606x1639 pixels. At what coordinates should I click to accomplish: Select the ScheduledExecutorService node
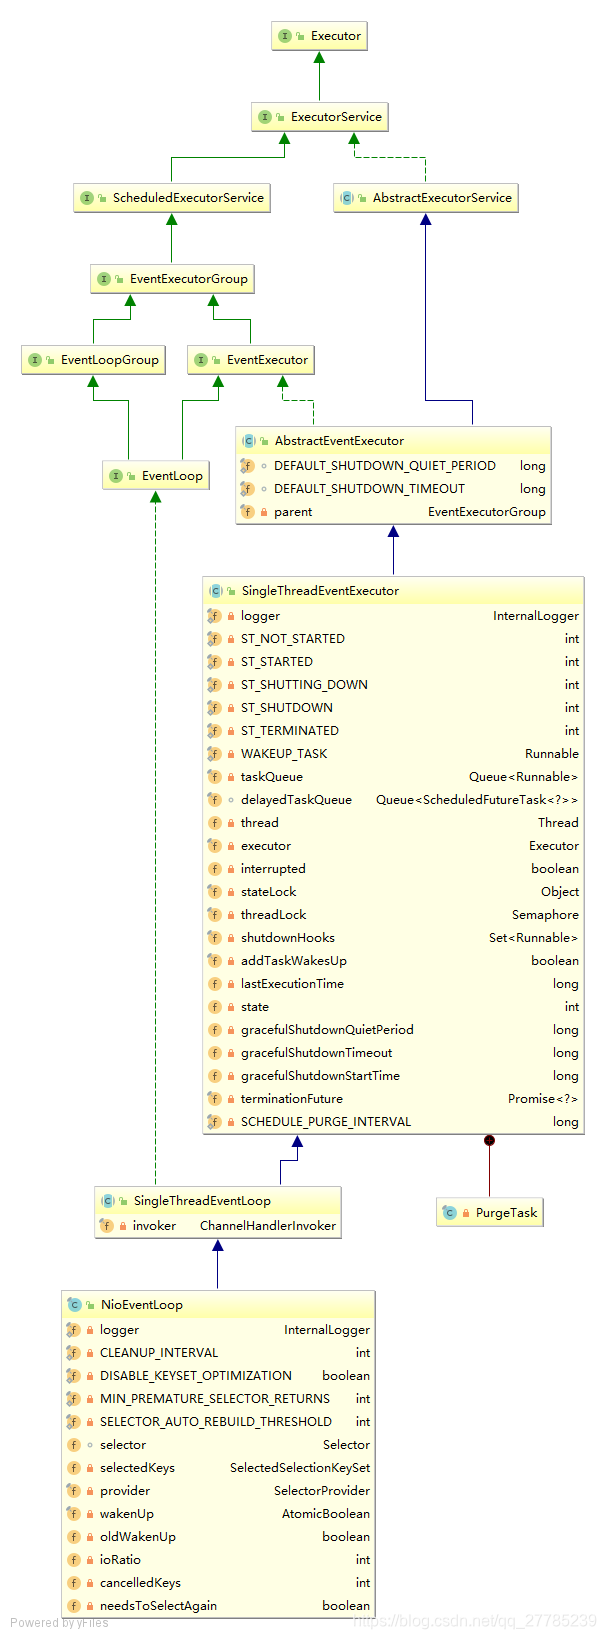click(x=172, y=198)
